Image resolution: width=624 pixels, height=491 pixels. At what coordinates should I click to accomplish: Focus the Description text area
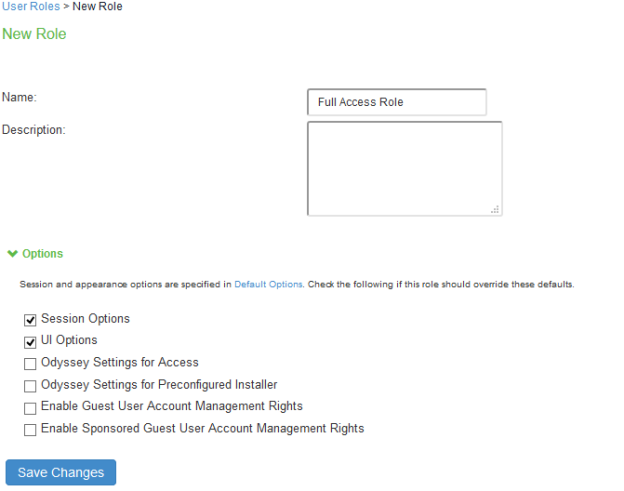[x=404, y=169]
